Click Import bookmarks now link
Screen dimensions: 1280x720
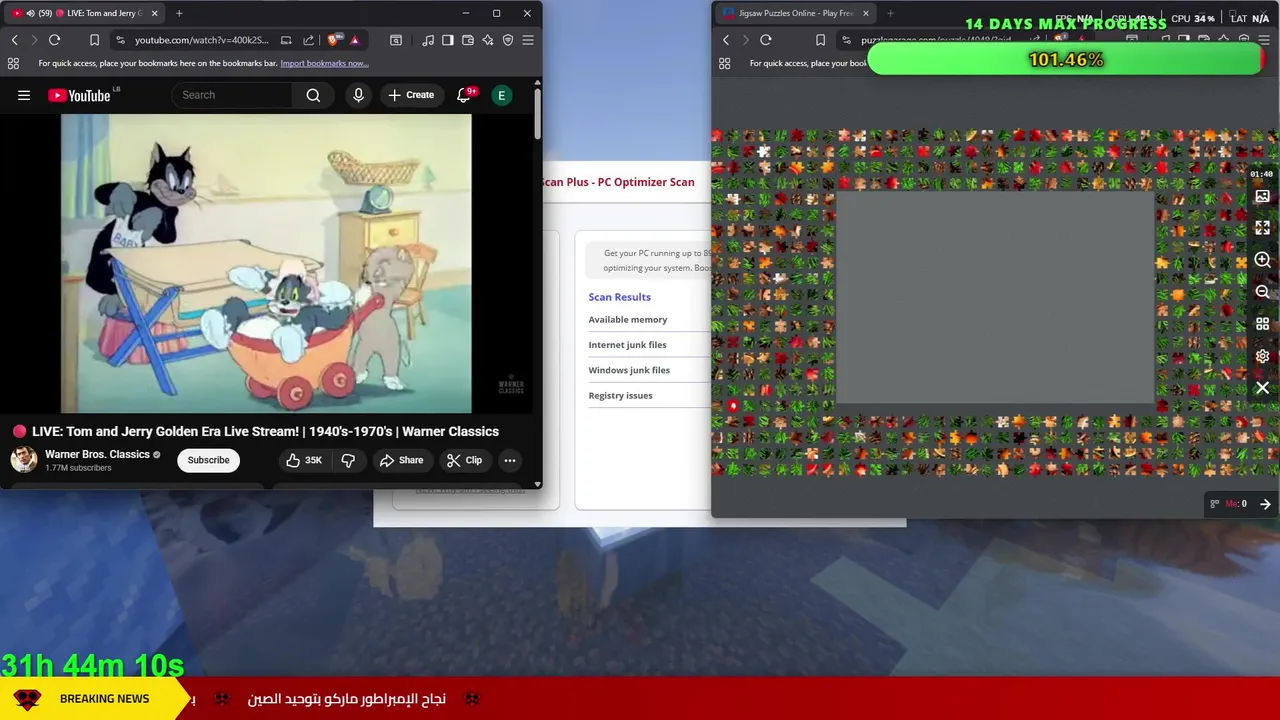click(324, 63)
